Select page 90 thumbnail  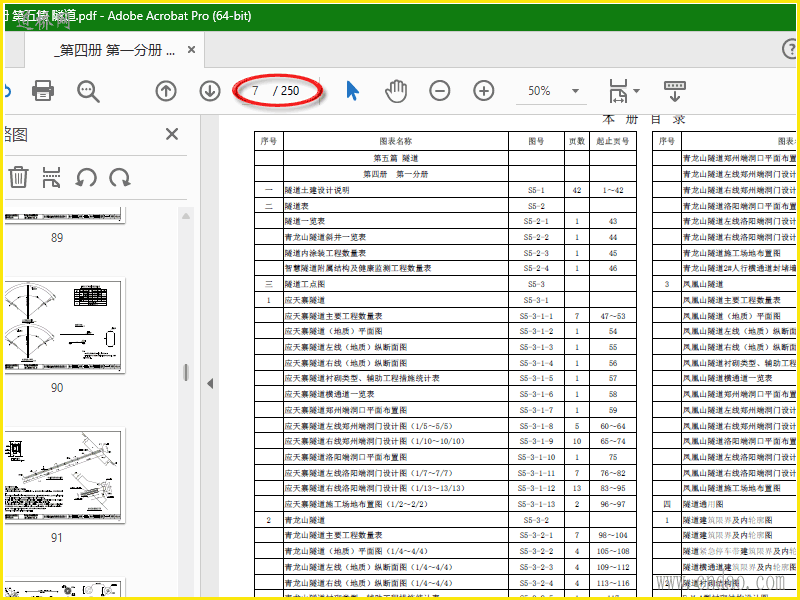tap(64, 325)
